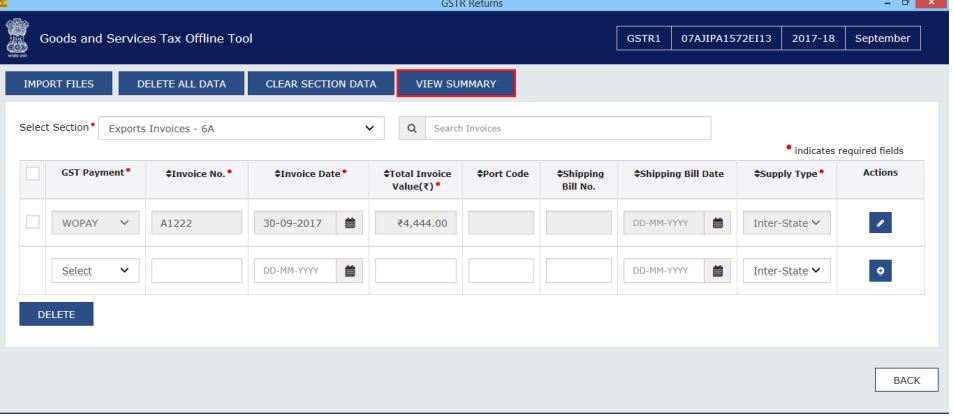Click the VIEW SUMMARY button
The height and width of the screenshot is (416, 954).
[x=456, y=84]
